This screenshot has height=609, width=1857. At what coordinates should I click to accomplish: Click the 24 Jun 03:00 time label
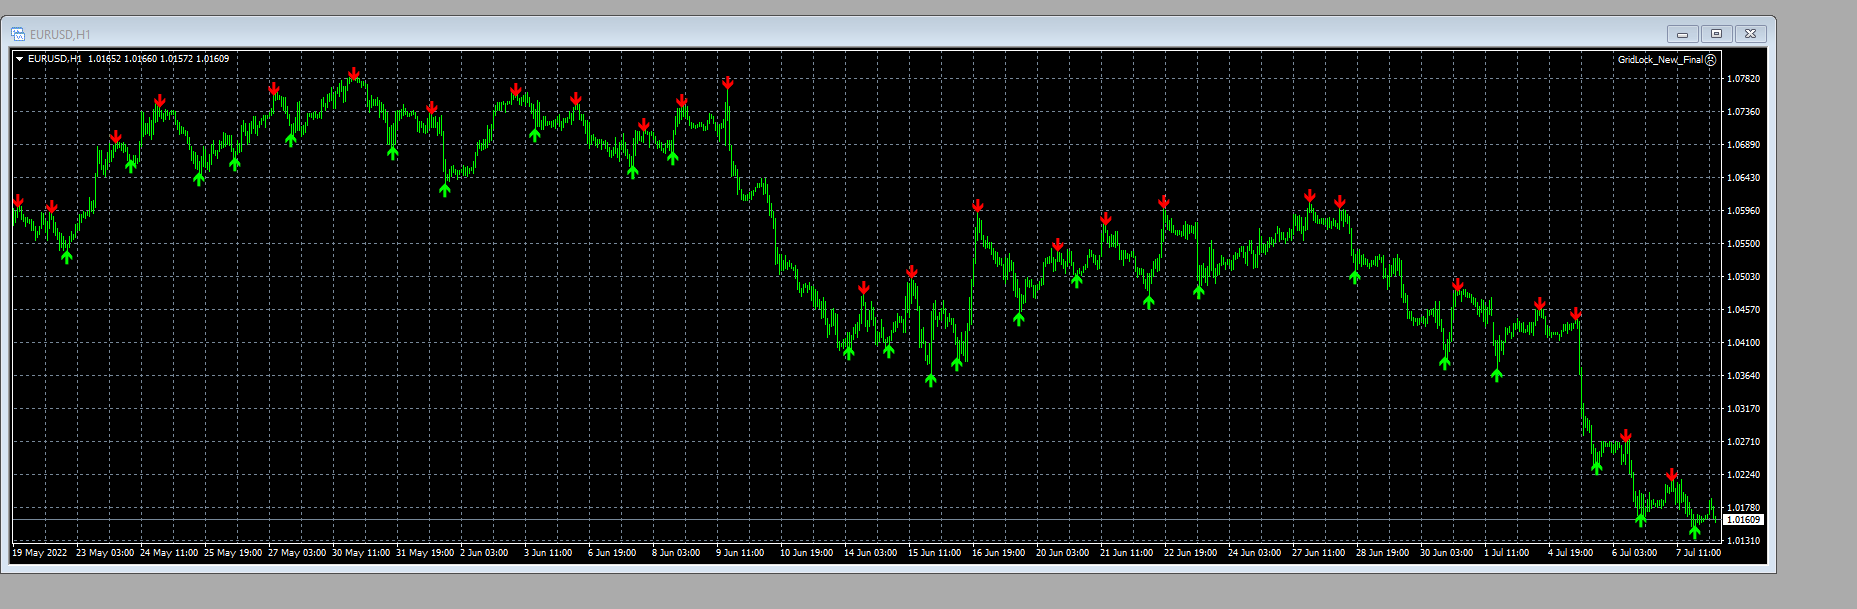1255,553
